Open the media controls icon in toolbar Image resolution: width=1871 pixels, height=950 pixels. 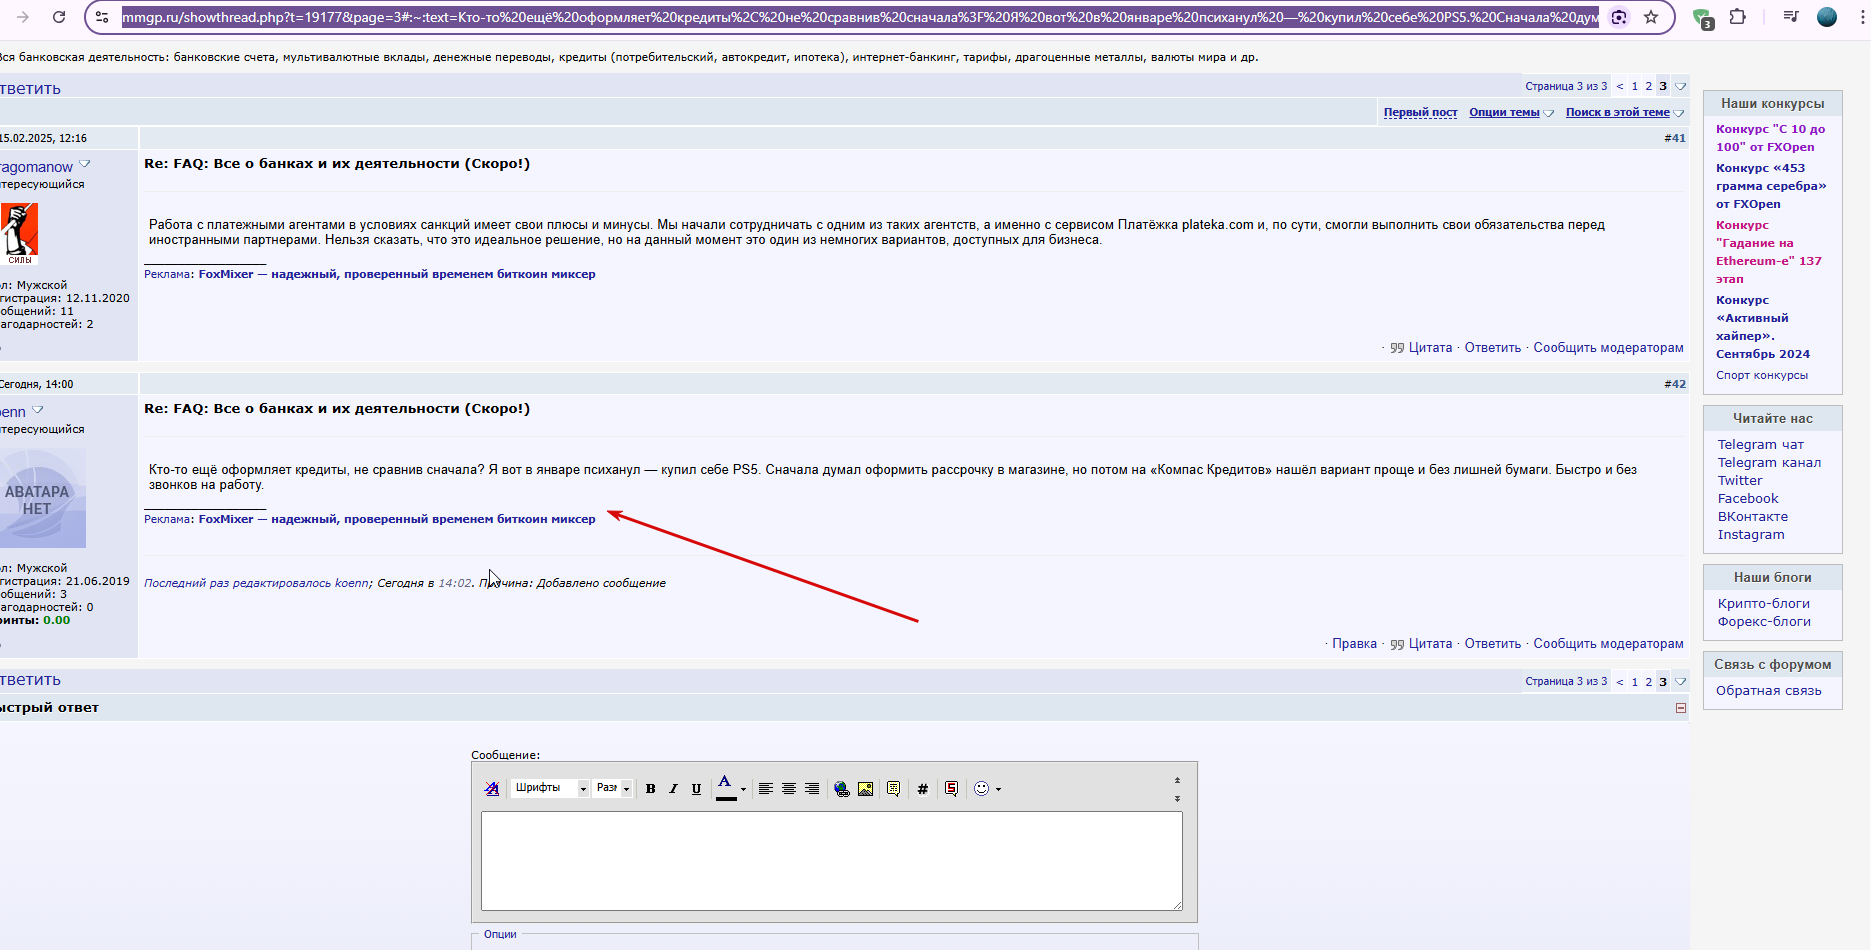tap(1790, 17)
